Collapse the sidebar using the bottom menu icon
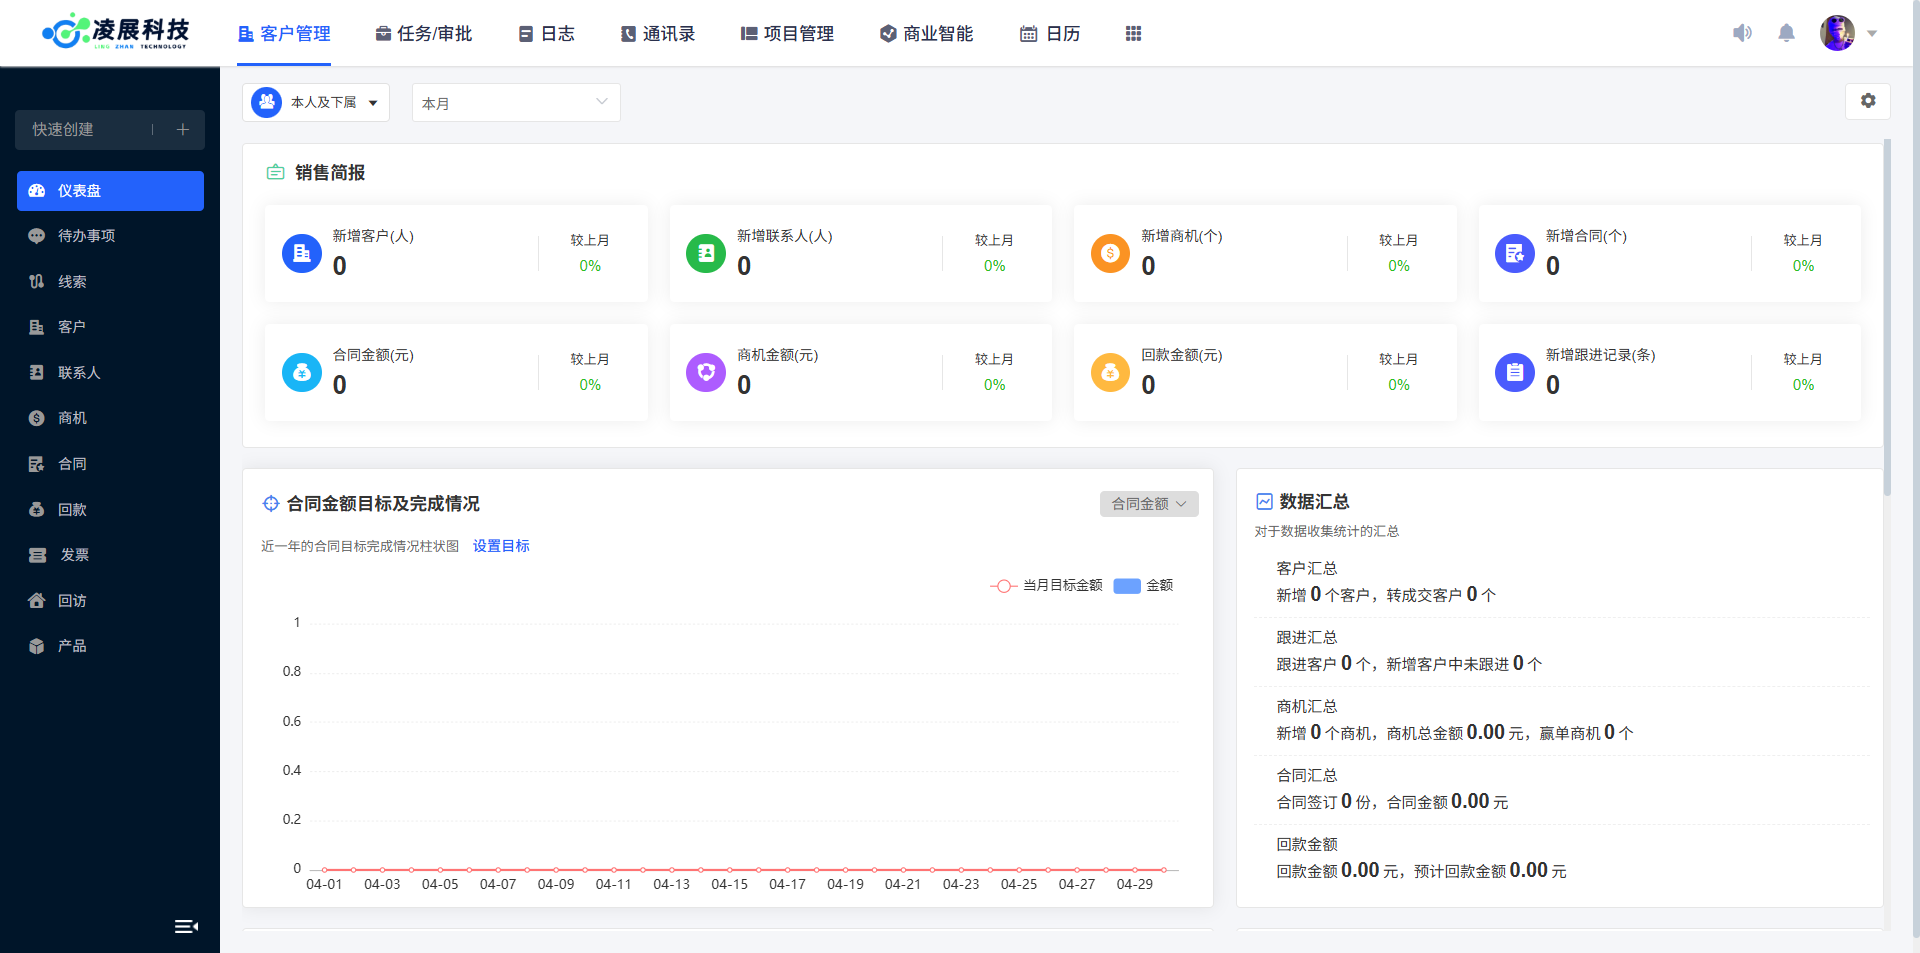The height and width of the screenshot is (953, 1920). coord(186,926)
